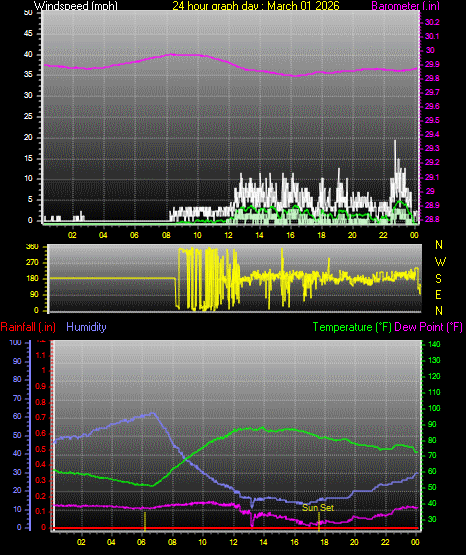The height and width of the screenshot is (555, 466).
Task: Click the yellow sunrise marker line near hour 06
Action: 145,521
